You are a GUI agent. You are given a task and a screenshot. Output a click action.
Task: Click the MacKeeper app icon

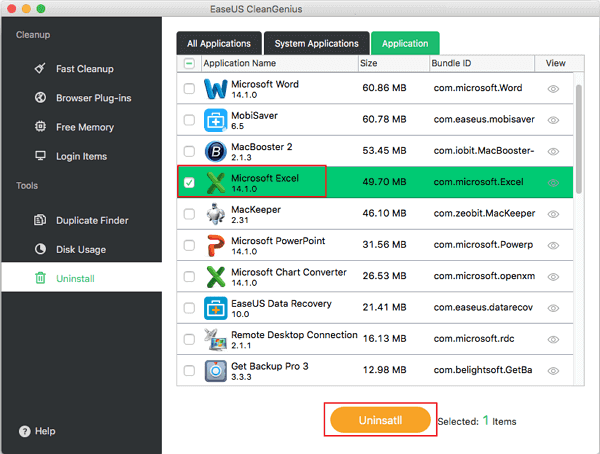[216, 214]
